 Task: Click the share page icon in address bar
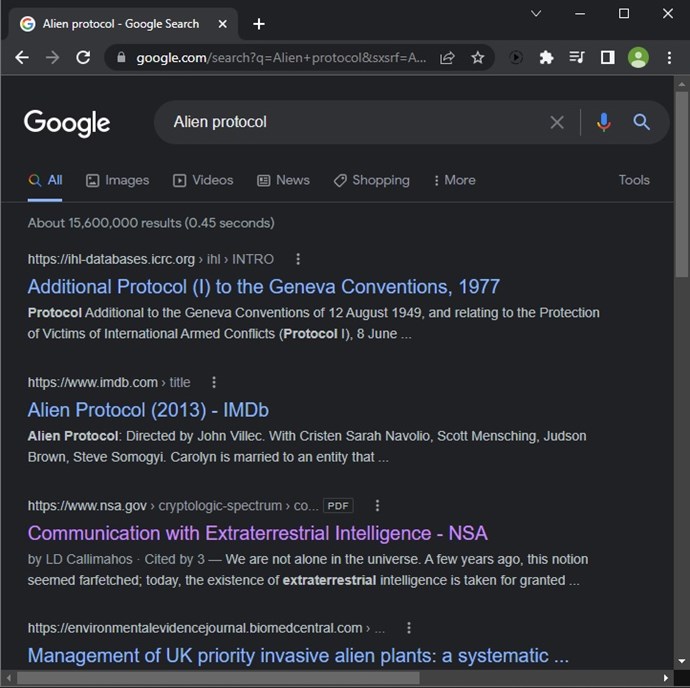click(x=447, y=58)
